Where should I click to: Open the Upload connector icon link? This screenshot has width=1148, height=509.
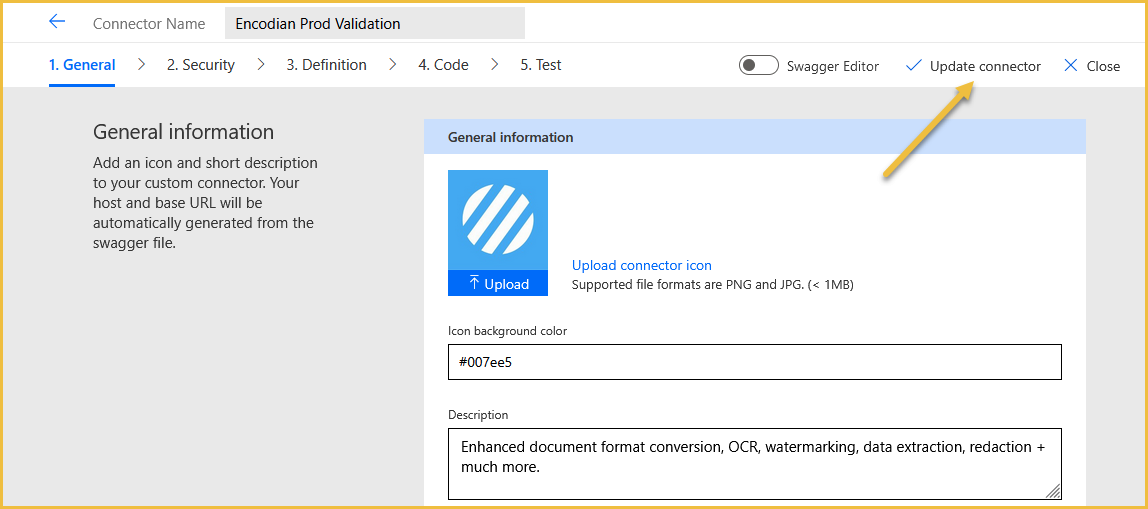(641, 265)
